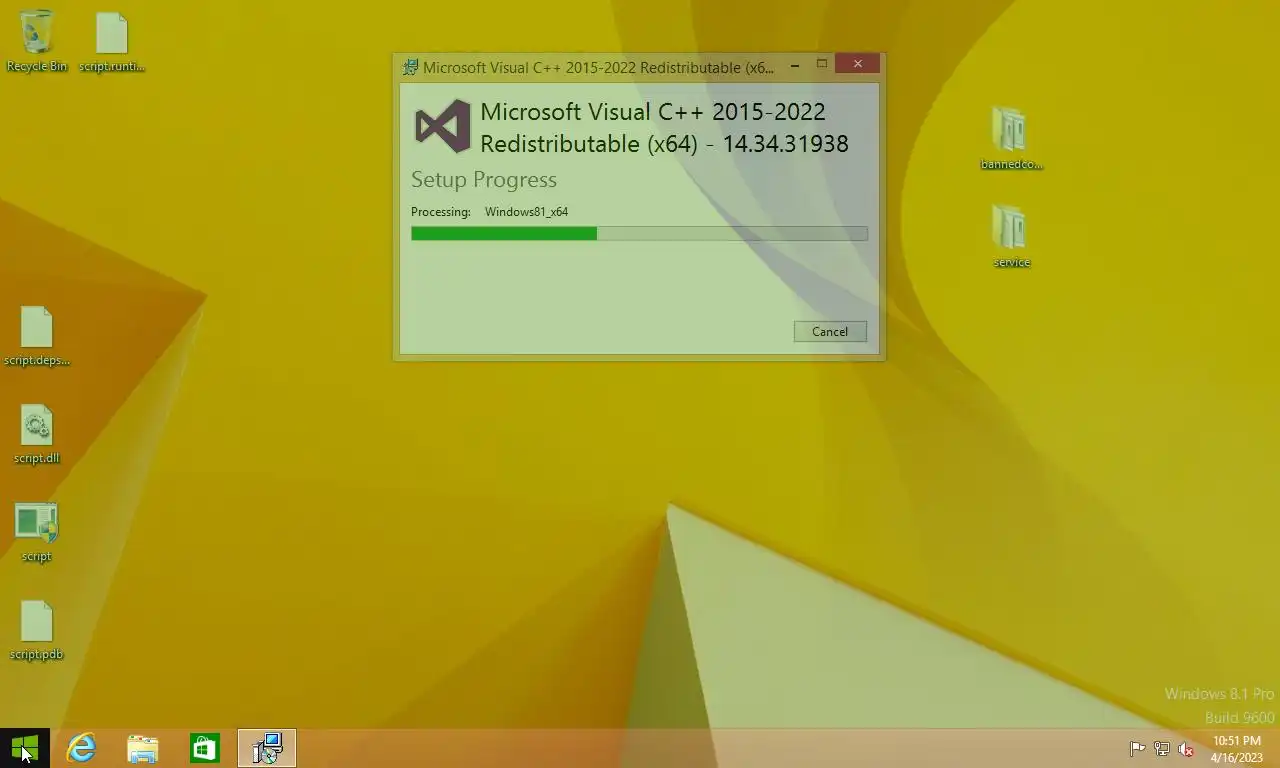This screenshot has height=768, width=1280.
Task: Open Windows Store from taskbar
Action: 205,748
